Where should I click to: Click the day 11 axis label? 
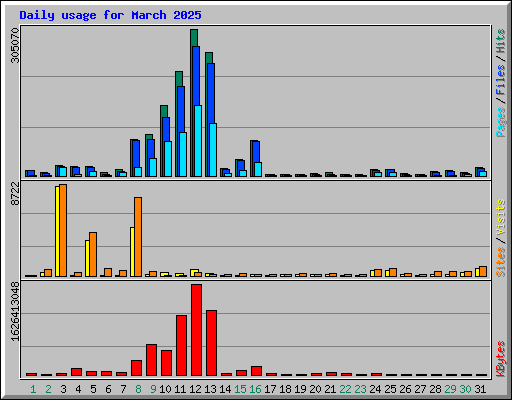coord(180,389)
